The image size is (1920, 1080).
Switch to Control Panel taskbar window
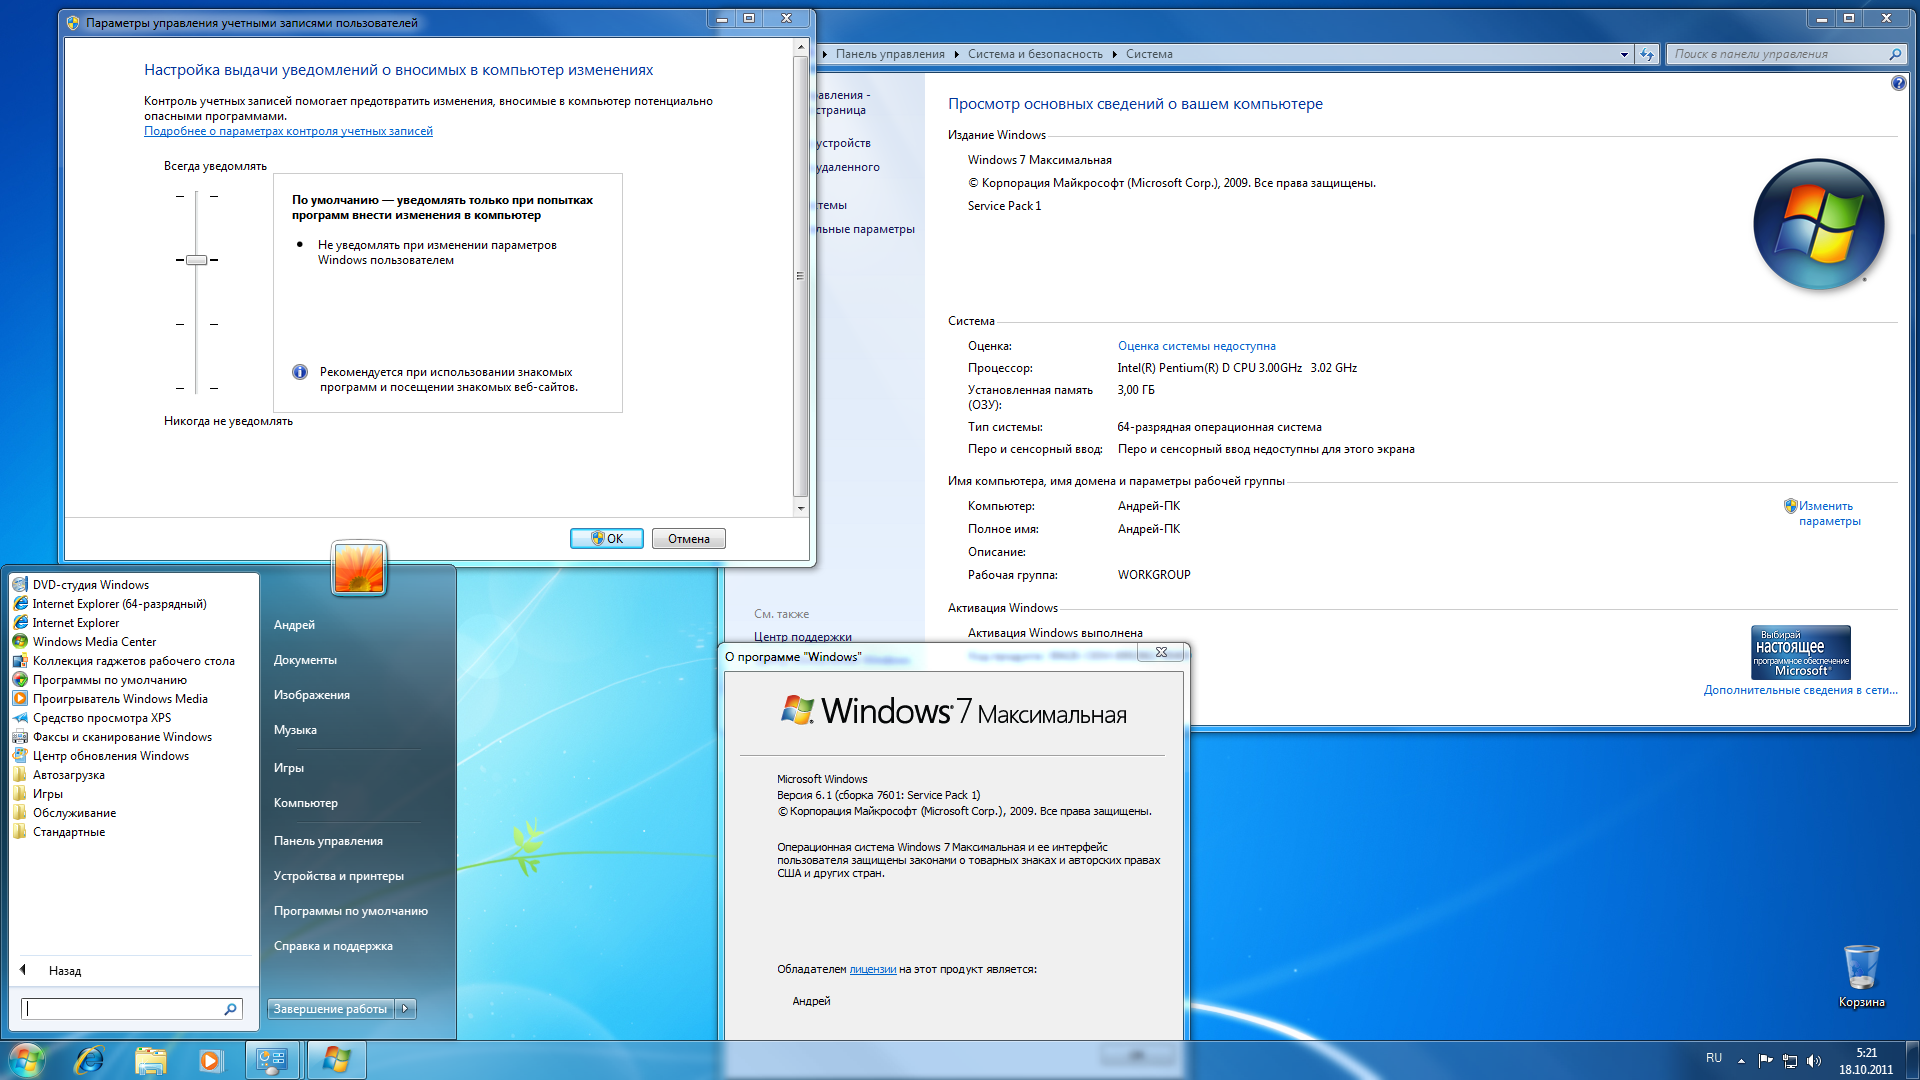272,1060
